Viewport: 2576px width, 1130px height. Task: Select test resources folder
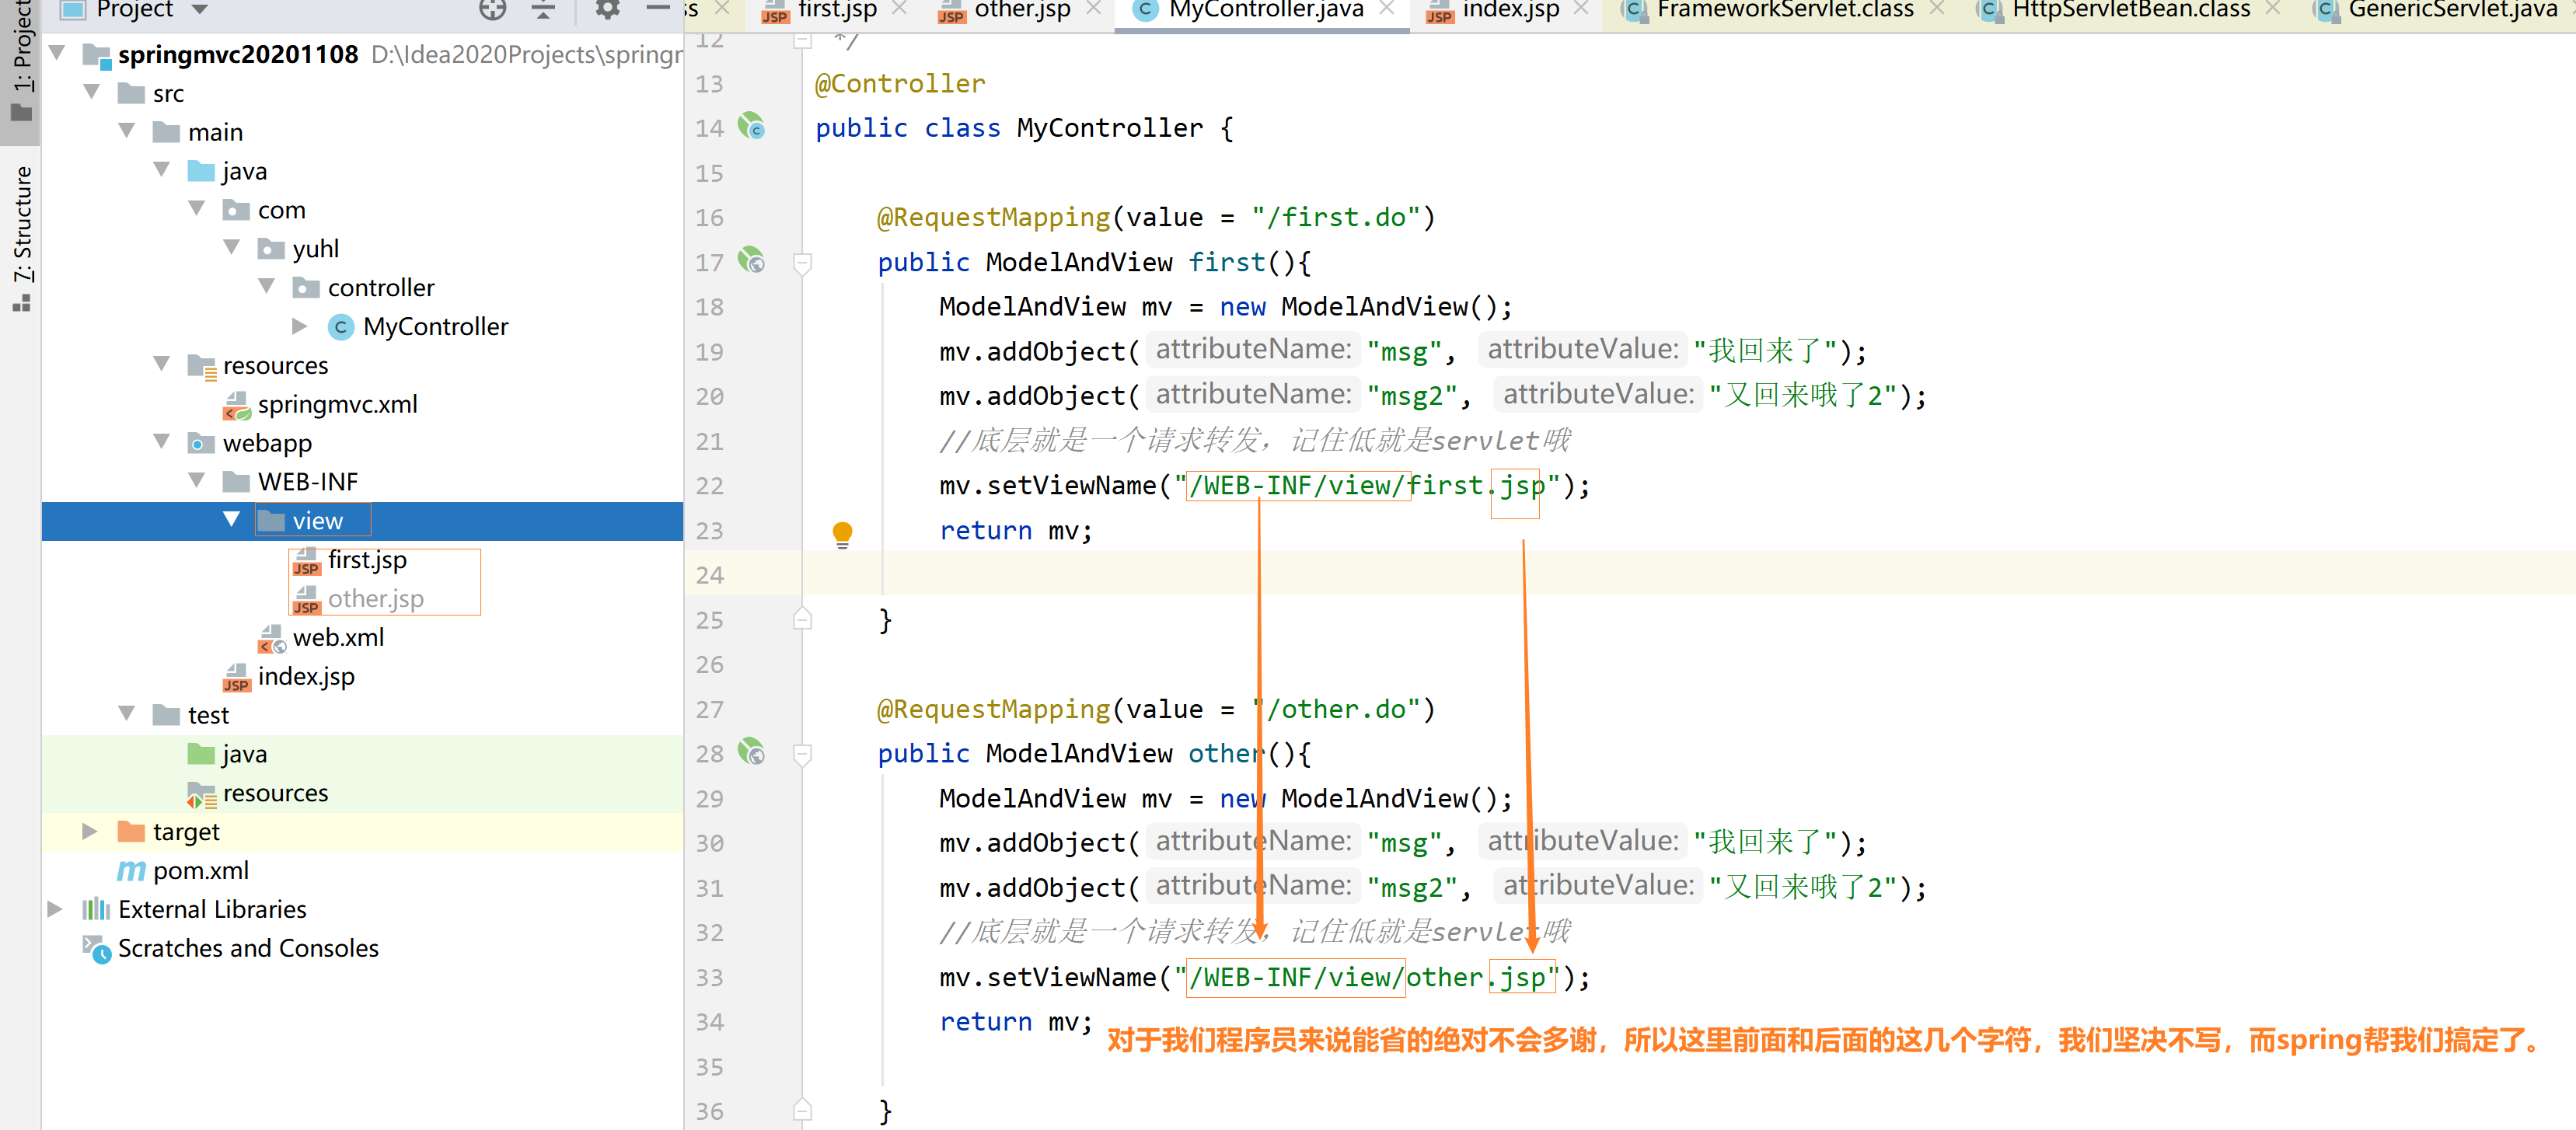coord(275,792)
